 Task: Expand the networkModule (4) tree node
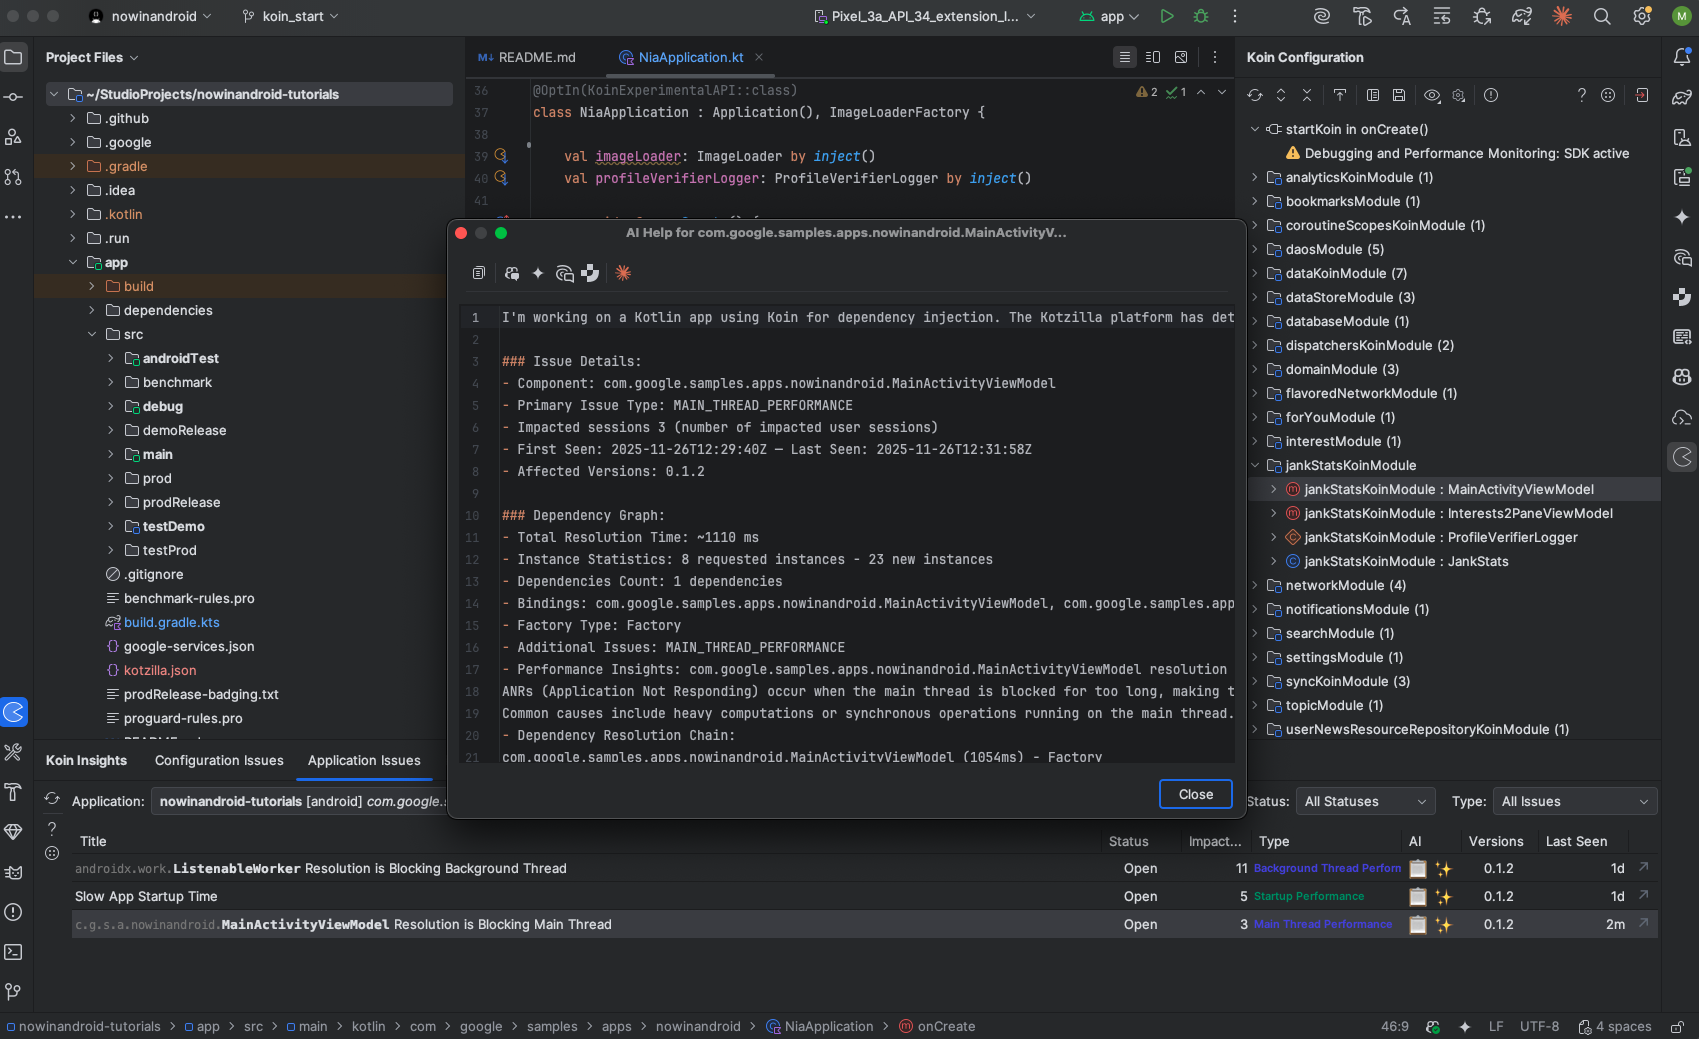coord(1255,585)
